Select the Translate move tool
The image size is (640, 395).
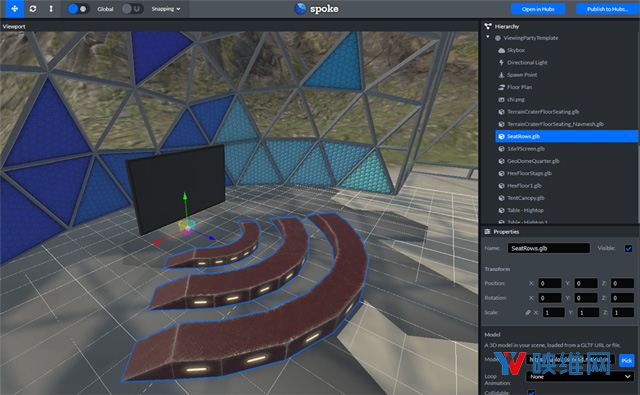click(x=15, y=9)
